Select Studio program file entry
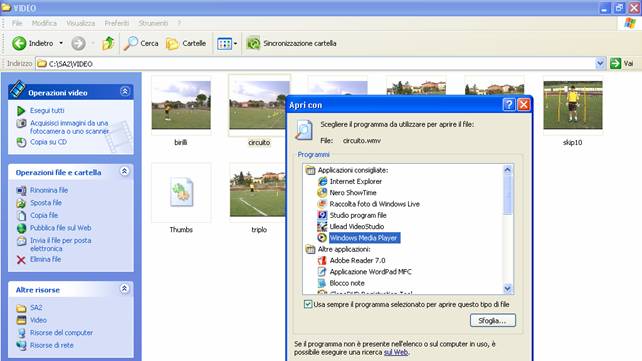The image size is (642, 361). point(358,215)
